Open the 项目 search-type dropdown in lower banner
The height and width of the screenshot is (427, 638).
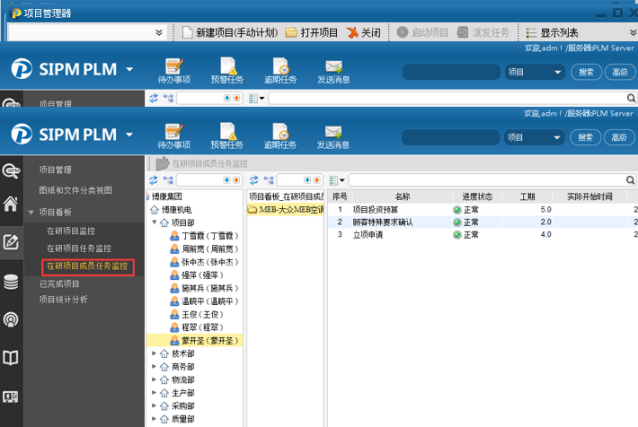click(534, 138)
